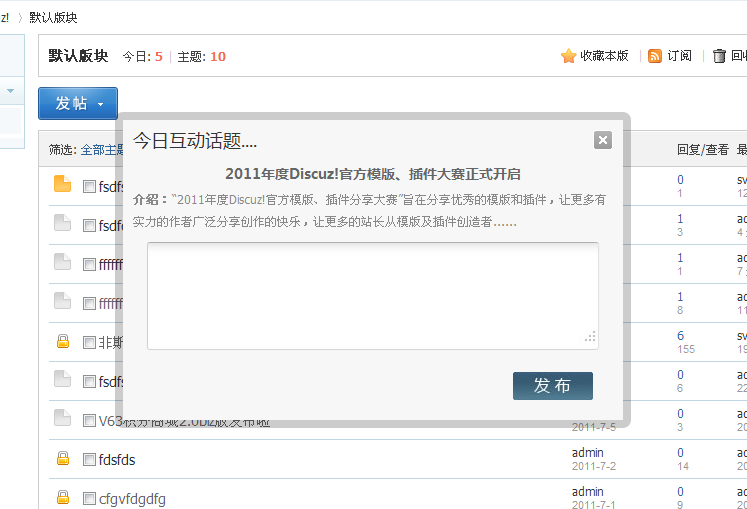Tick checkbox of fsdf thread with 0 replies, 6 views
The height and width of the screenshot is (509, 747).
point(89,382)
